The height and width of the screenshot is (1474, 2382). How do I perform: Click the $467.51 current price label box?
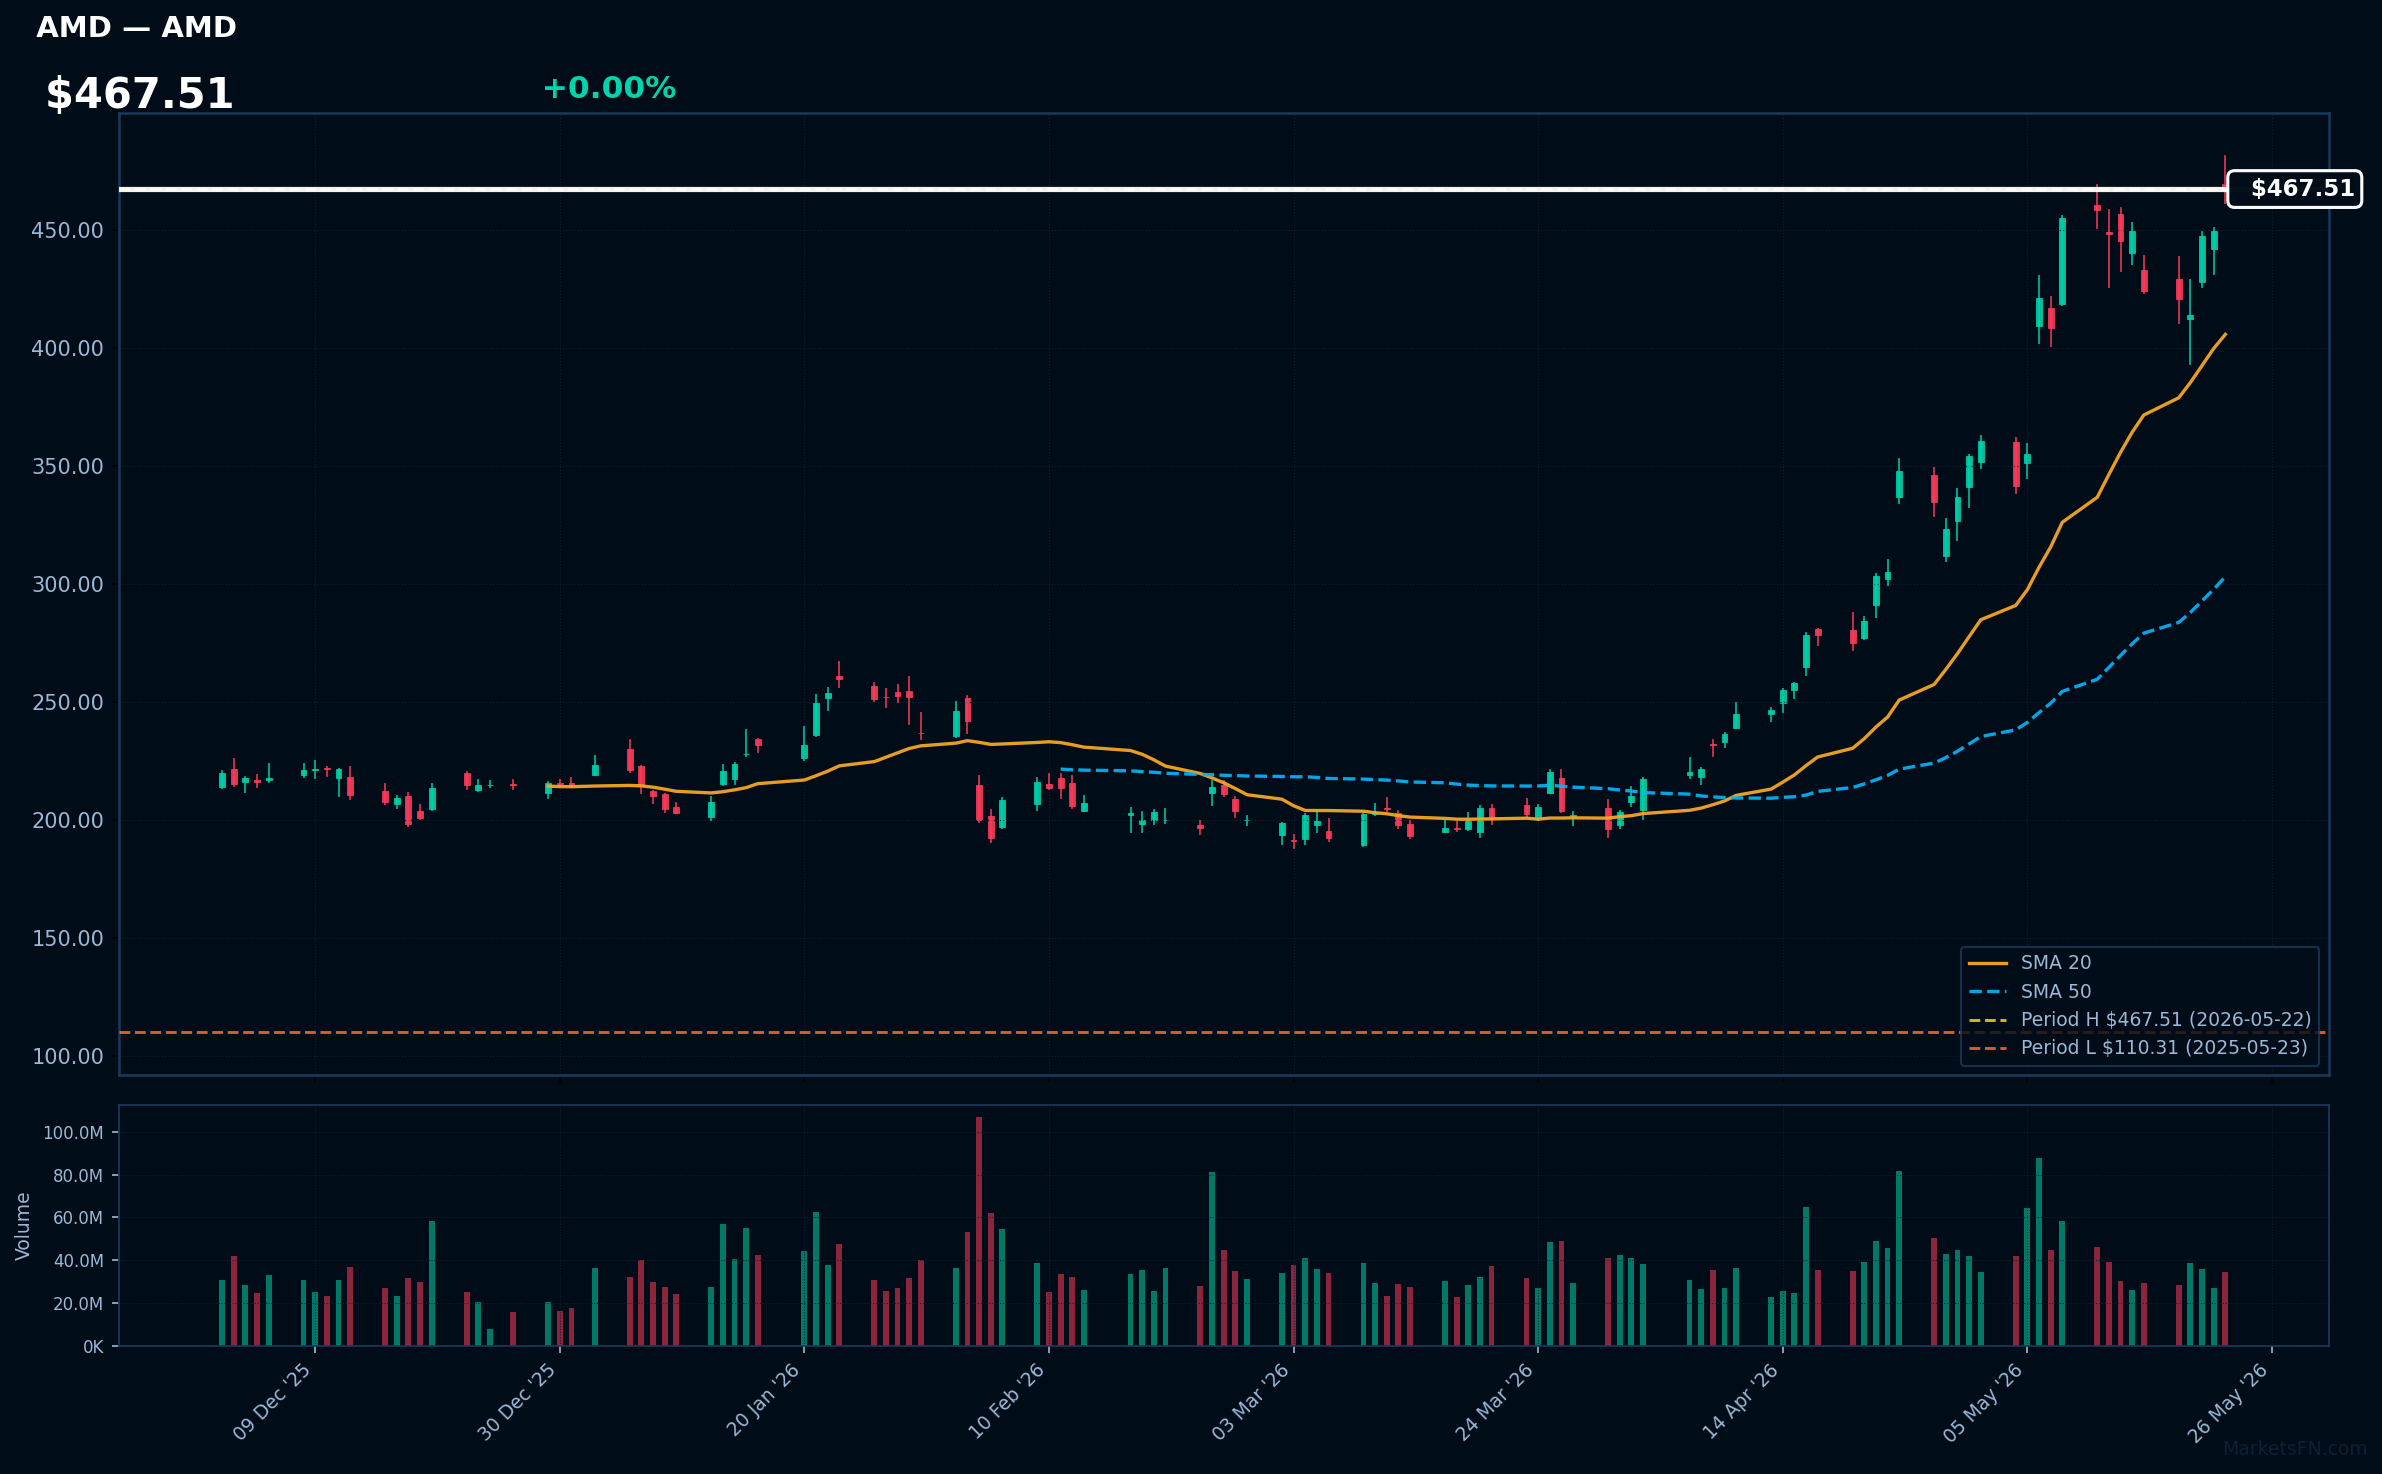coord(2295,188)
